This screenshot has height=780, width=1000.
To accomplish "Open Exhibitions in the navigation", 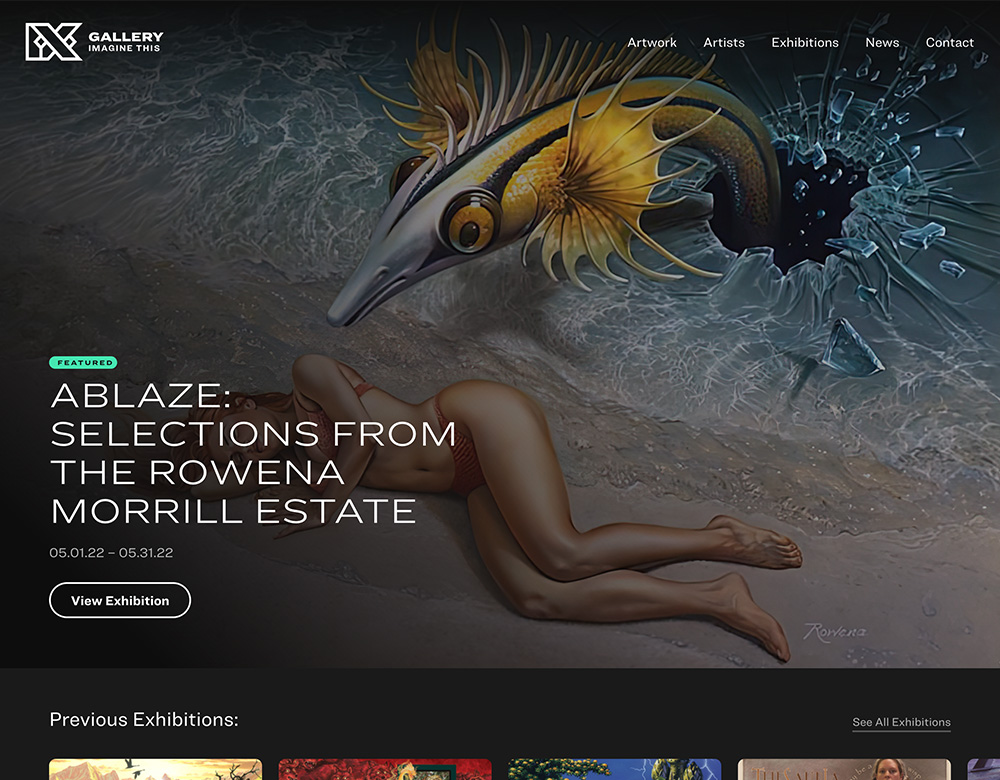I will (x=805, y=43).
